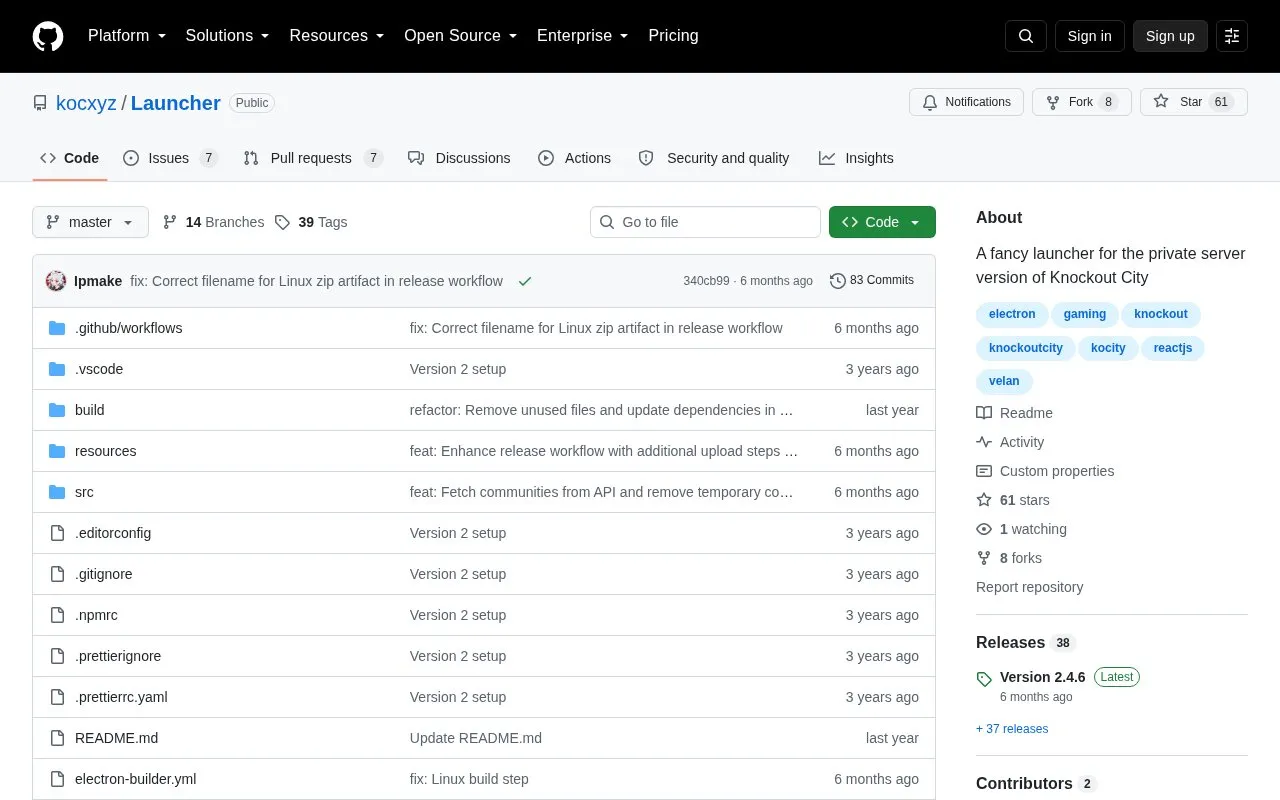Open Custom properties in About
Image resolution: width=1280 pixels, height=800 pixels.
click(x=1045, y=471)
